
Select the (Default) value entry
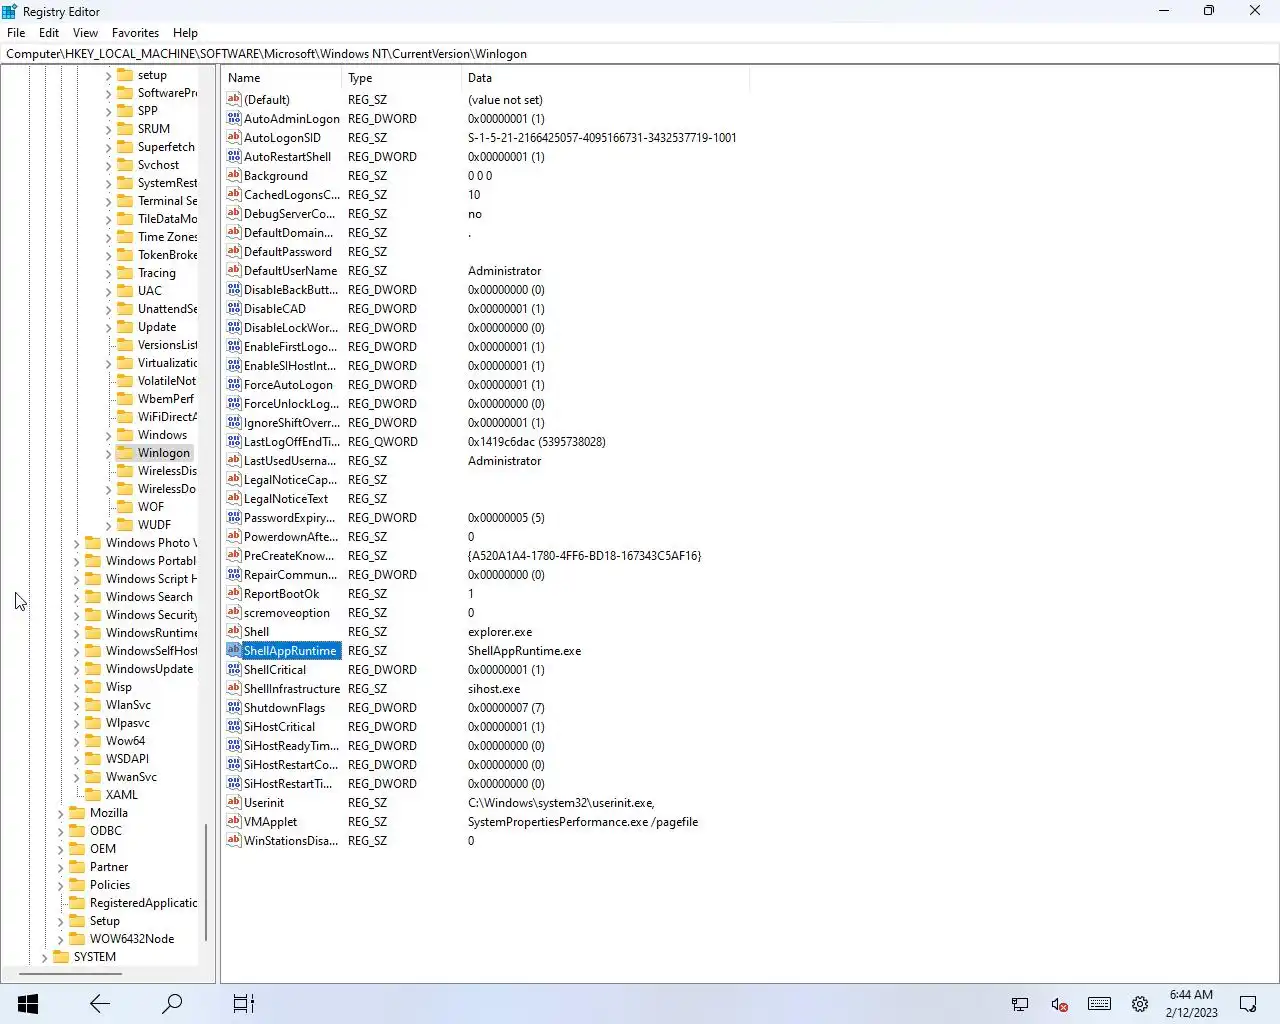[x=267, y=100]
